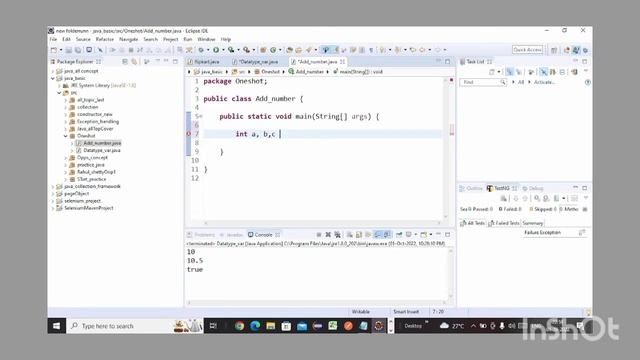Click the Windows Start button
This screenshot has width=640, height=360.
(57, 326)
